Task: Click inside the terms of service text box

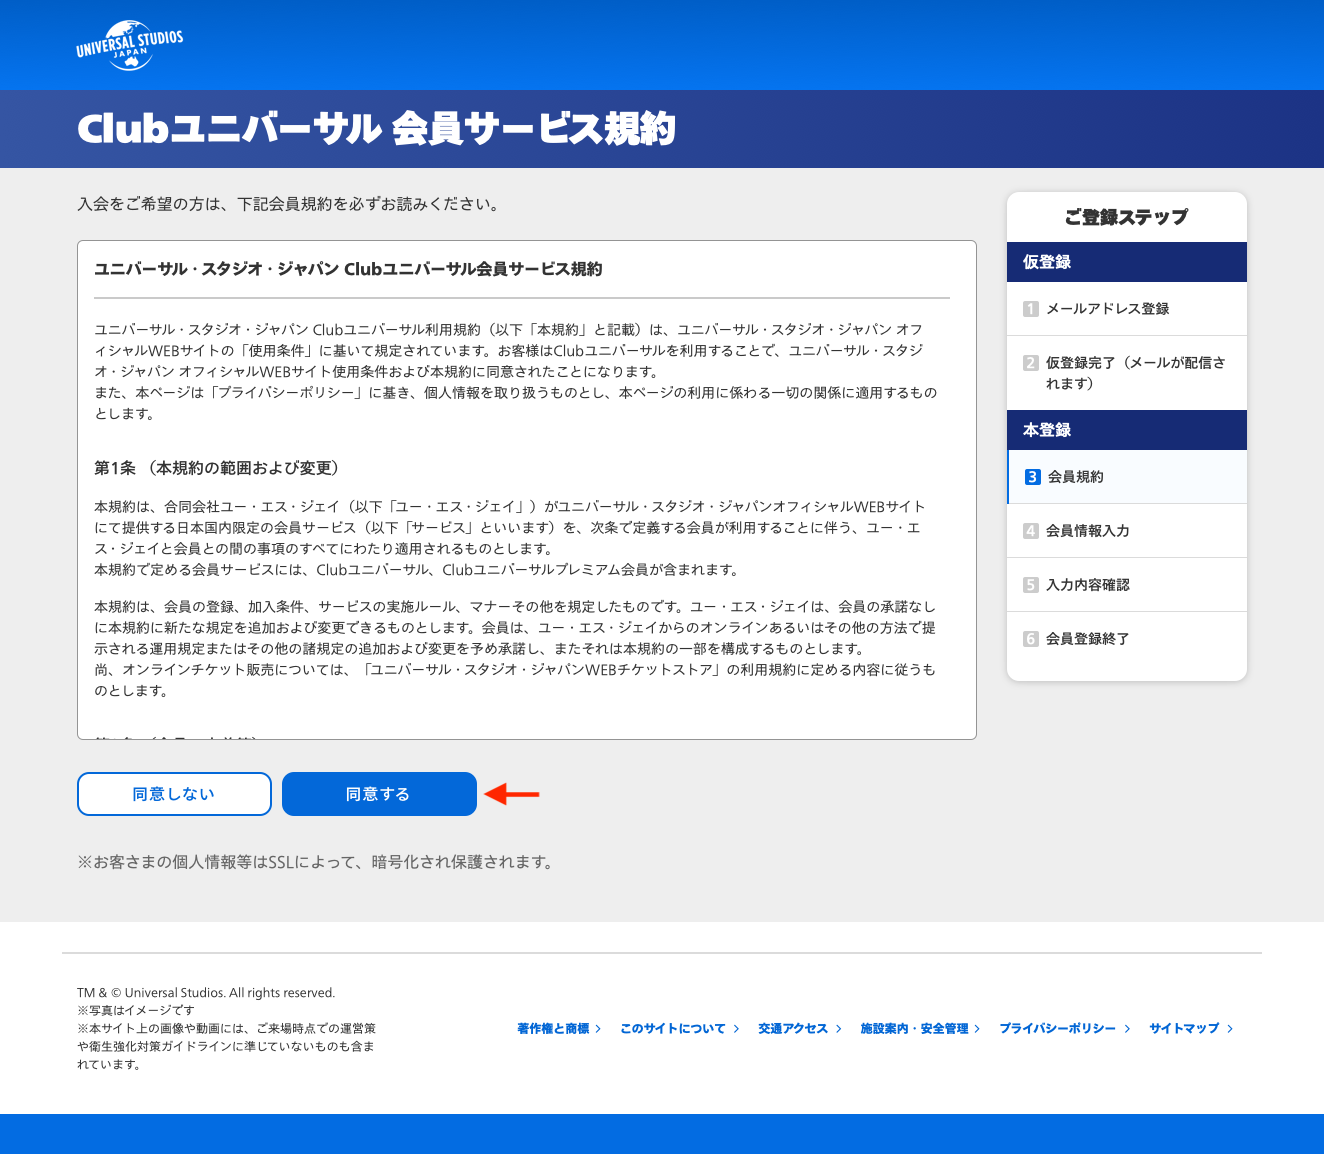Action: pos(527,490)
